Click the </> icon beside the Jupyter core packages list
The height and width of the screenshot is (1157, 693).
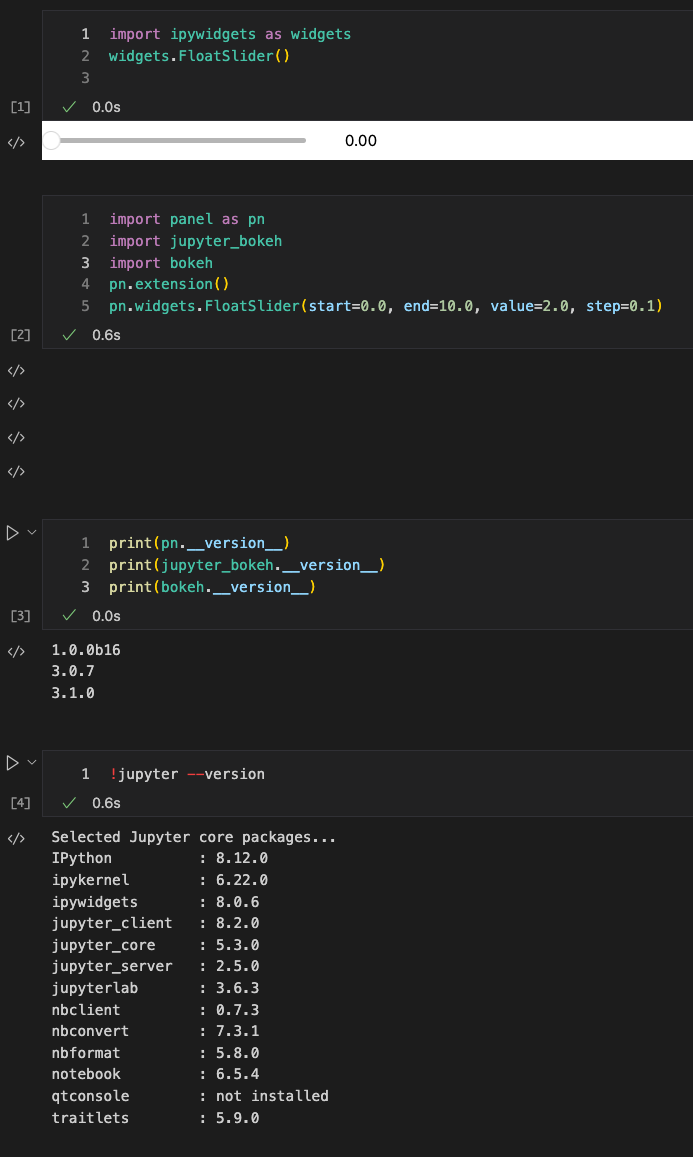click(18, 837)
